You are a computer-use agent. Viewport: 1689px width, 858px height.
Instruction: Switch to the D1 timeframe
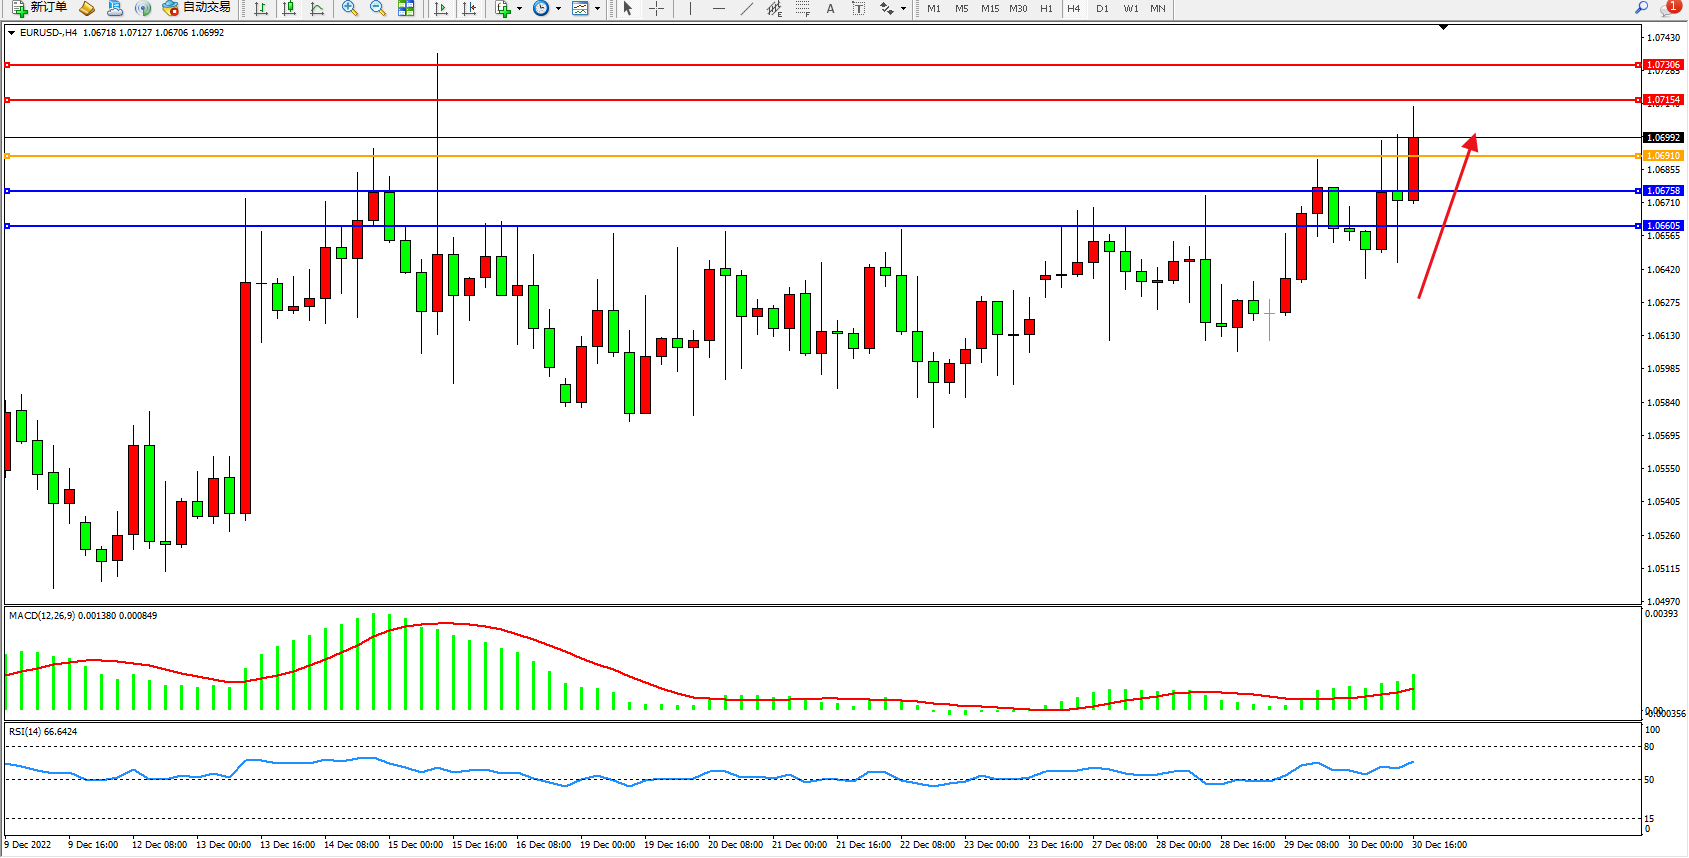1102,8
